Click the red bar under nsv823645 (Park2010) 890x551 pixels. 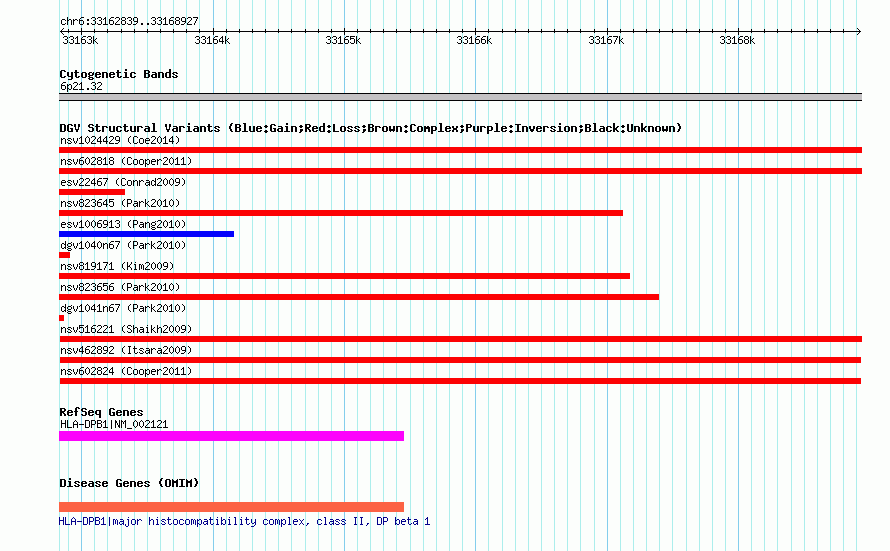tap(341, 213)
